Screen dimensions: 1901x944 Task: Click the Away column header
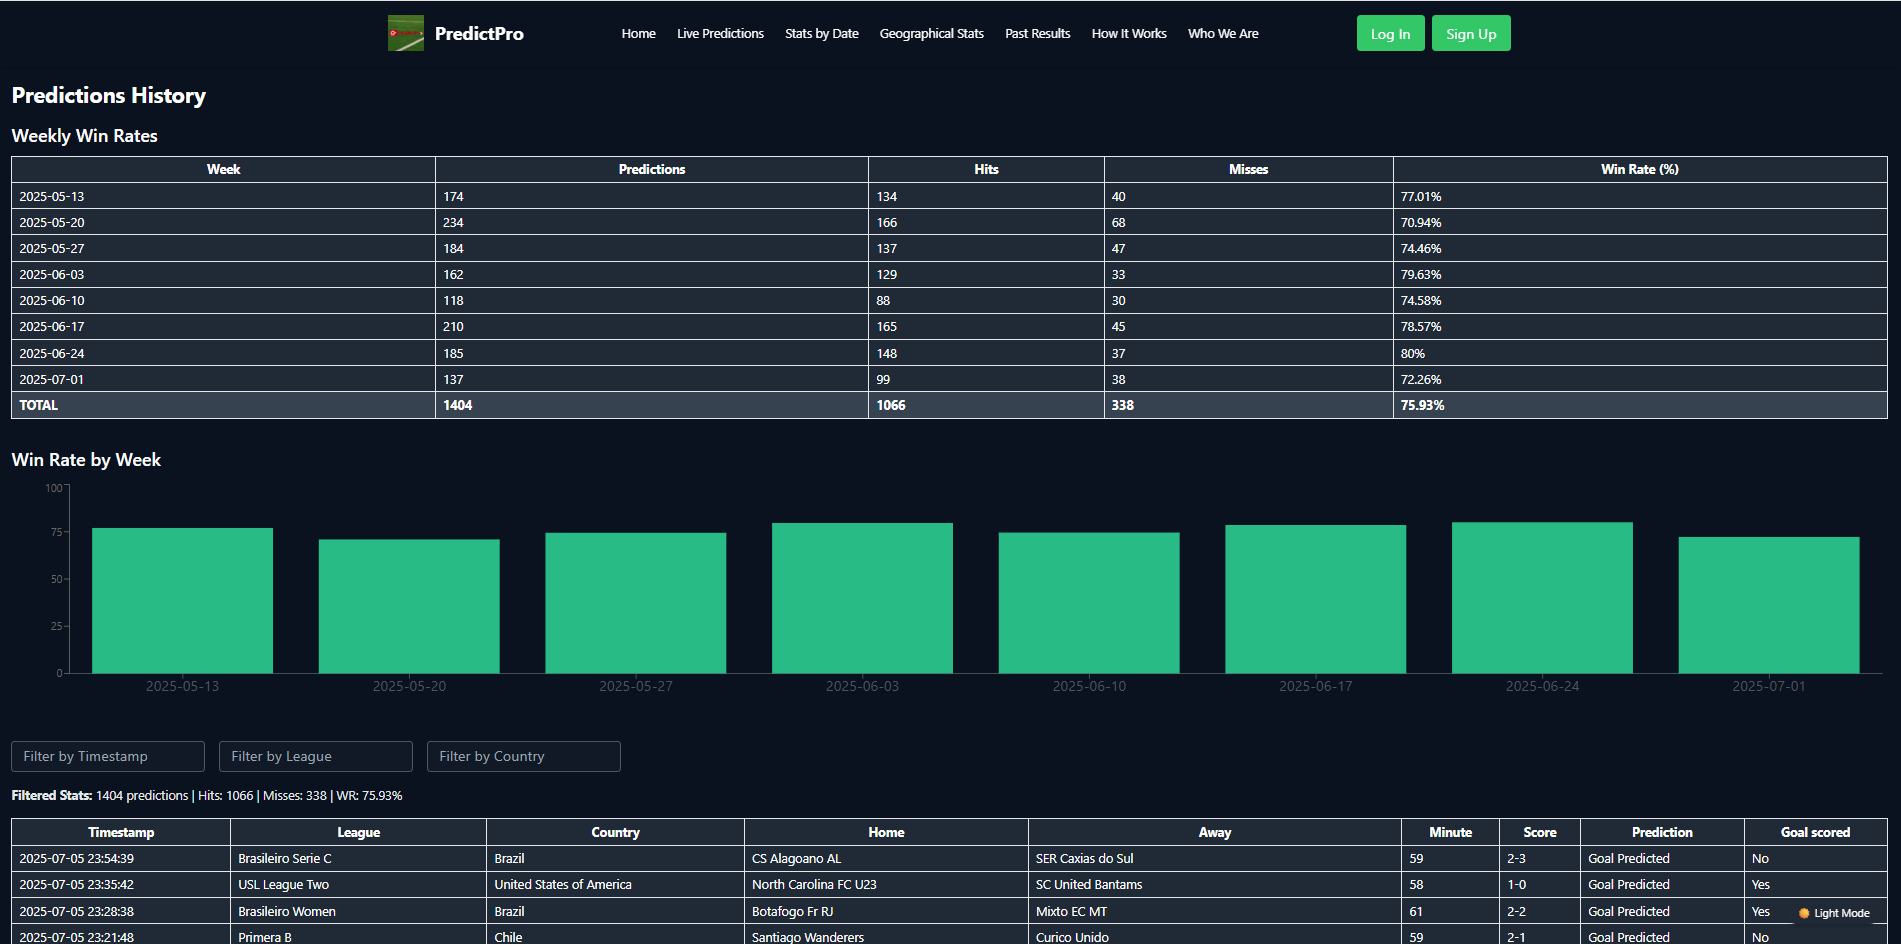(x=1214, y=832)
